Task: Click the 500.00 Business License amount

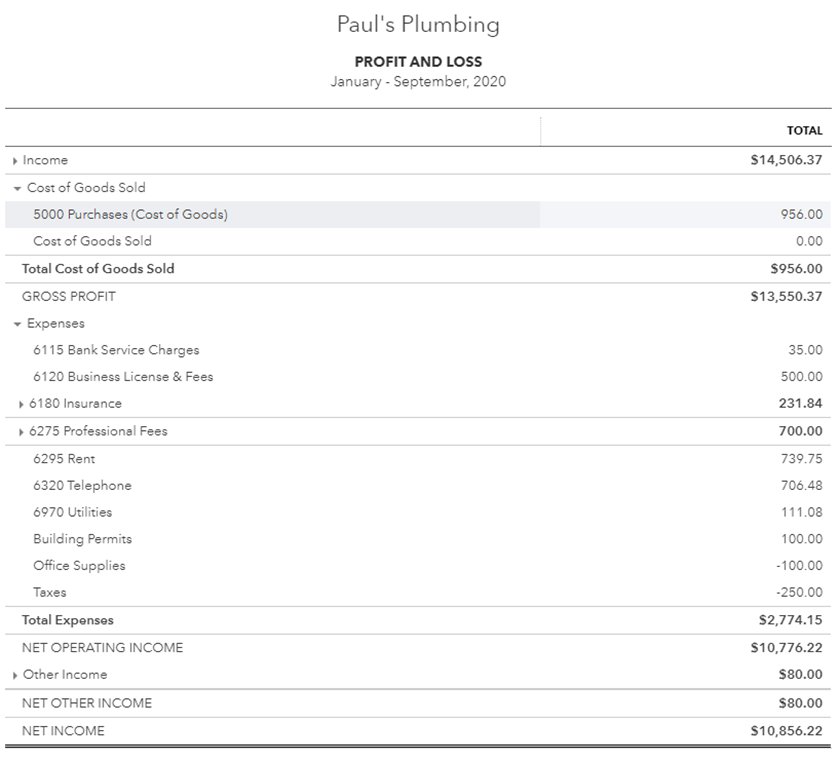Action: coord(802,377)
